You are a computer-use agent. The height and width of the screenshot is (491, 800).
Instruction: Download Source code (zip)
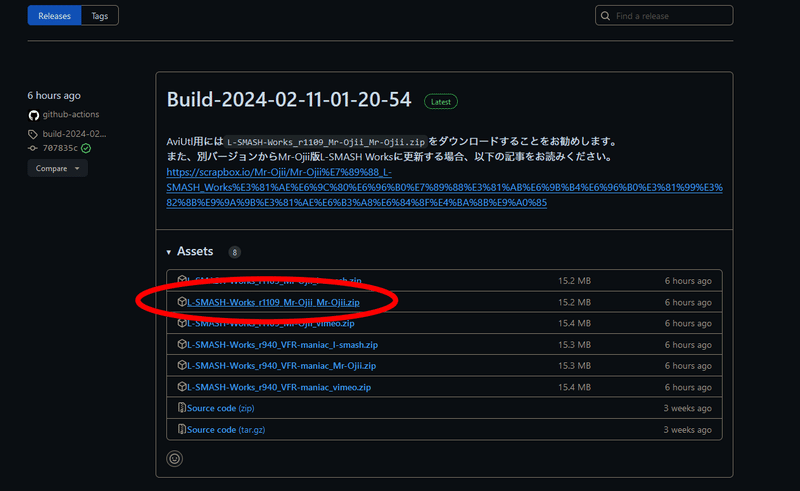220,408
